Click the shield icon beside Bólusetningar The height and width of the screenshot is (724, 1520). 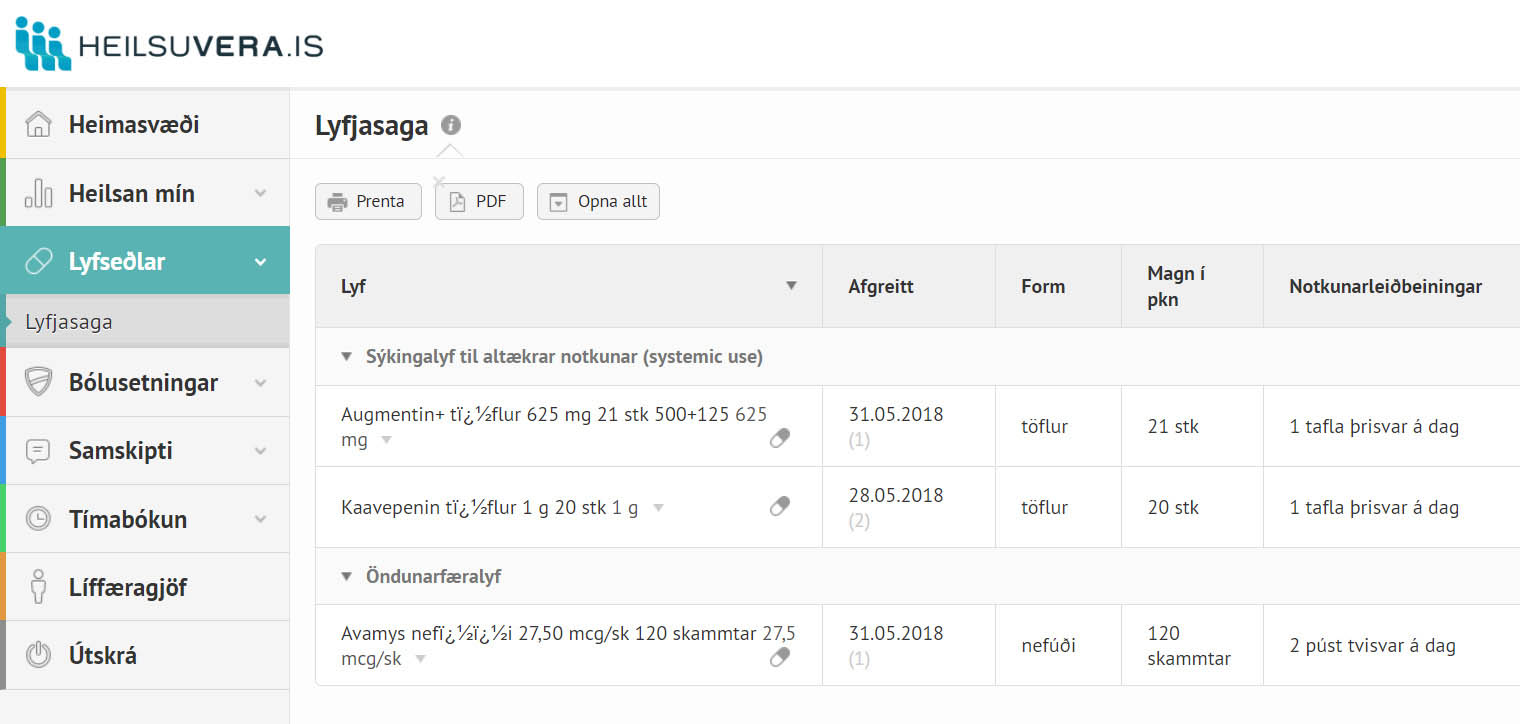(38, 382)
